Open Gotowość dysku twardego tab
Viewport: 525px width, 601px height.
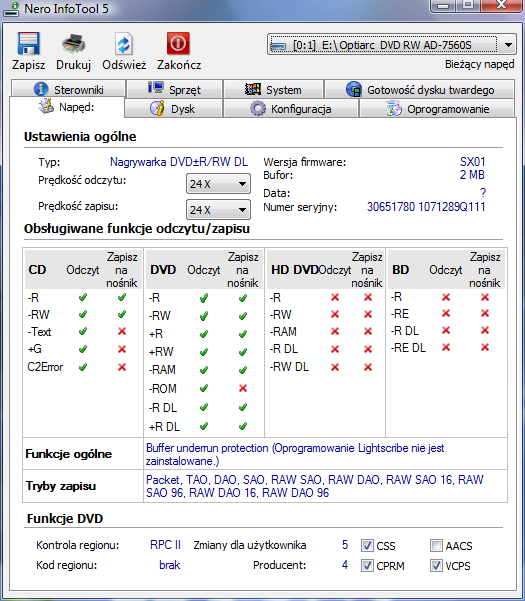click(420, 89)
